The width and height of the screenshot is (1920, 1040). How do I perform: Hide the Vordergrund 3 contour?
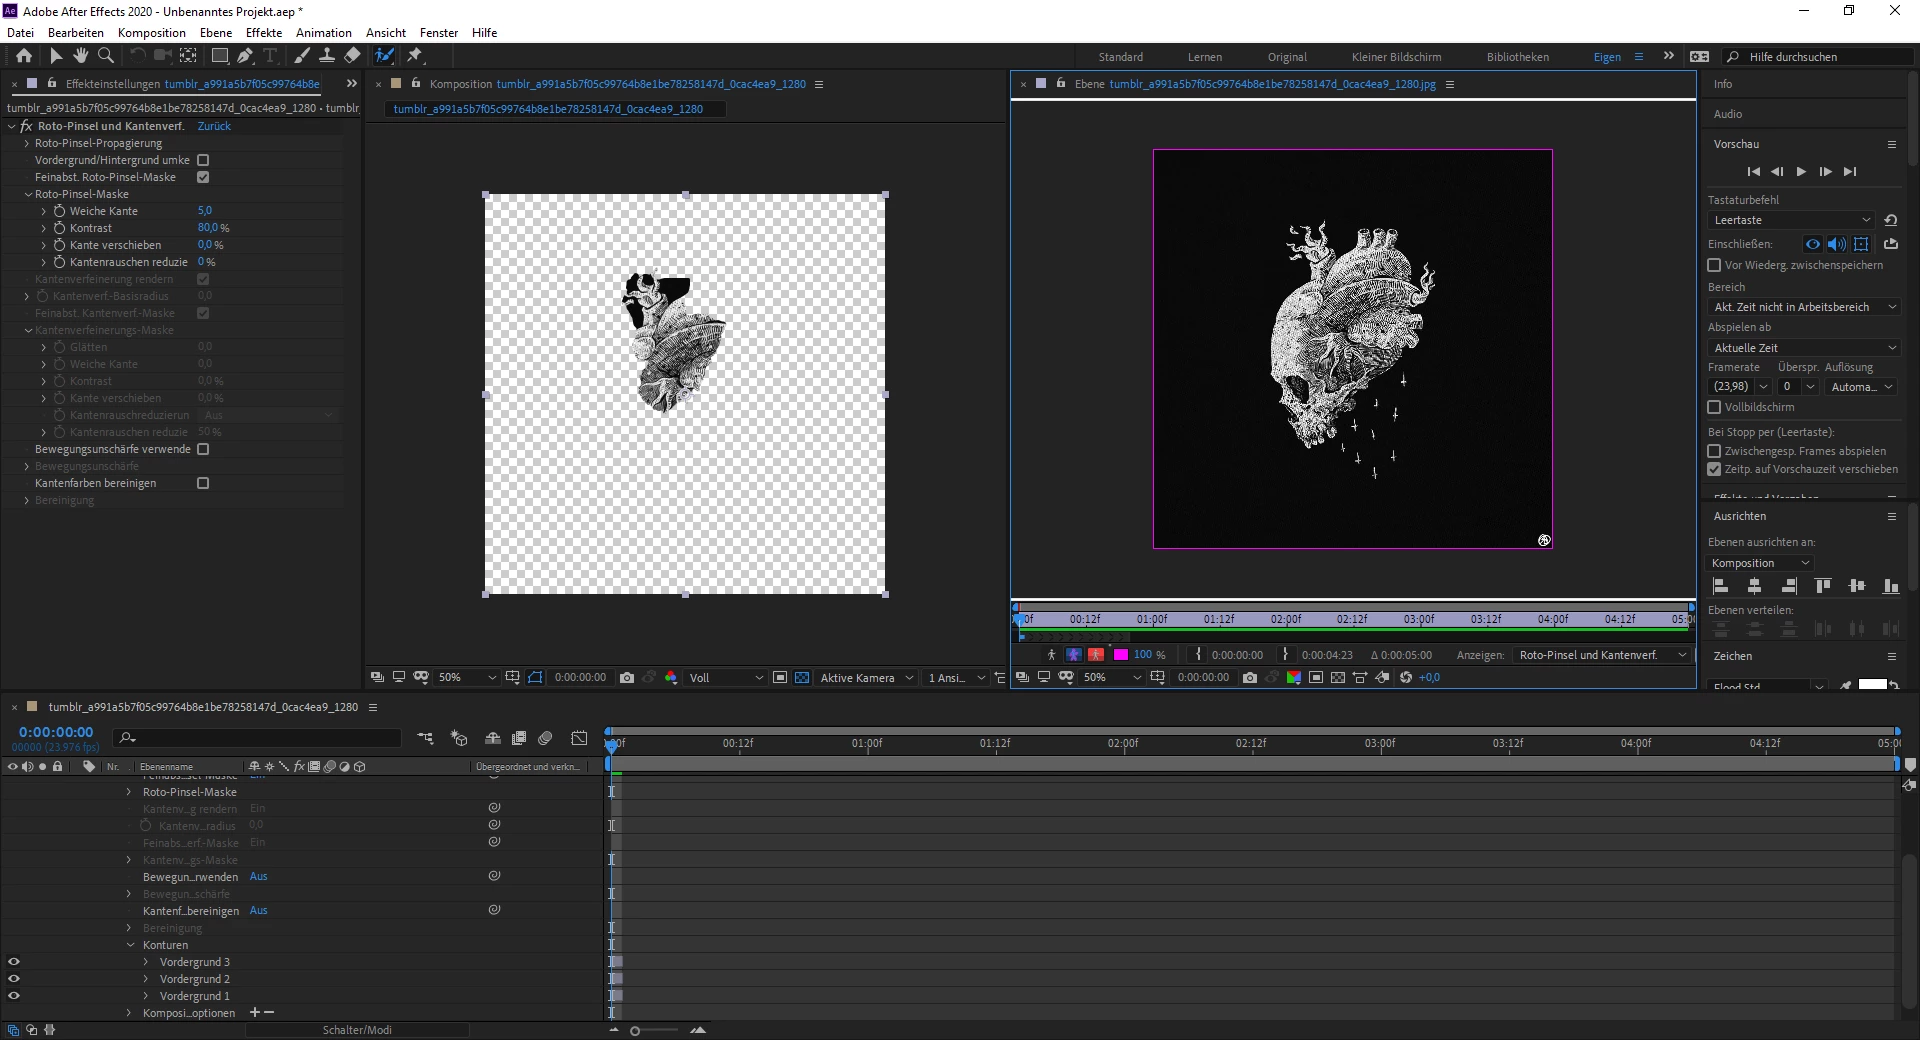[x=14, y=962]
